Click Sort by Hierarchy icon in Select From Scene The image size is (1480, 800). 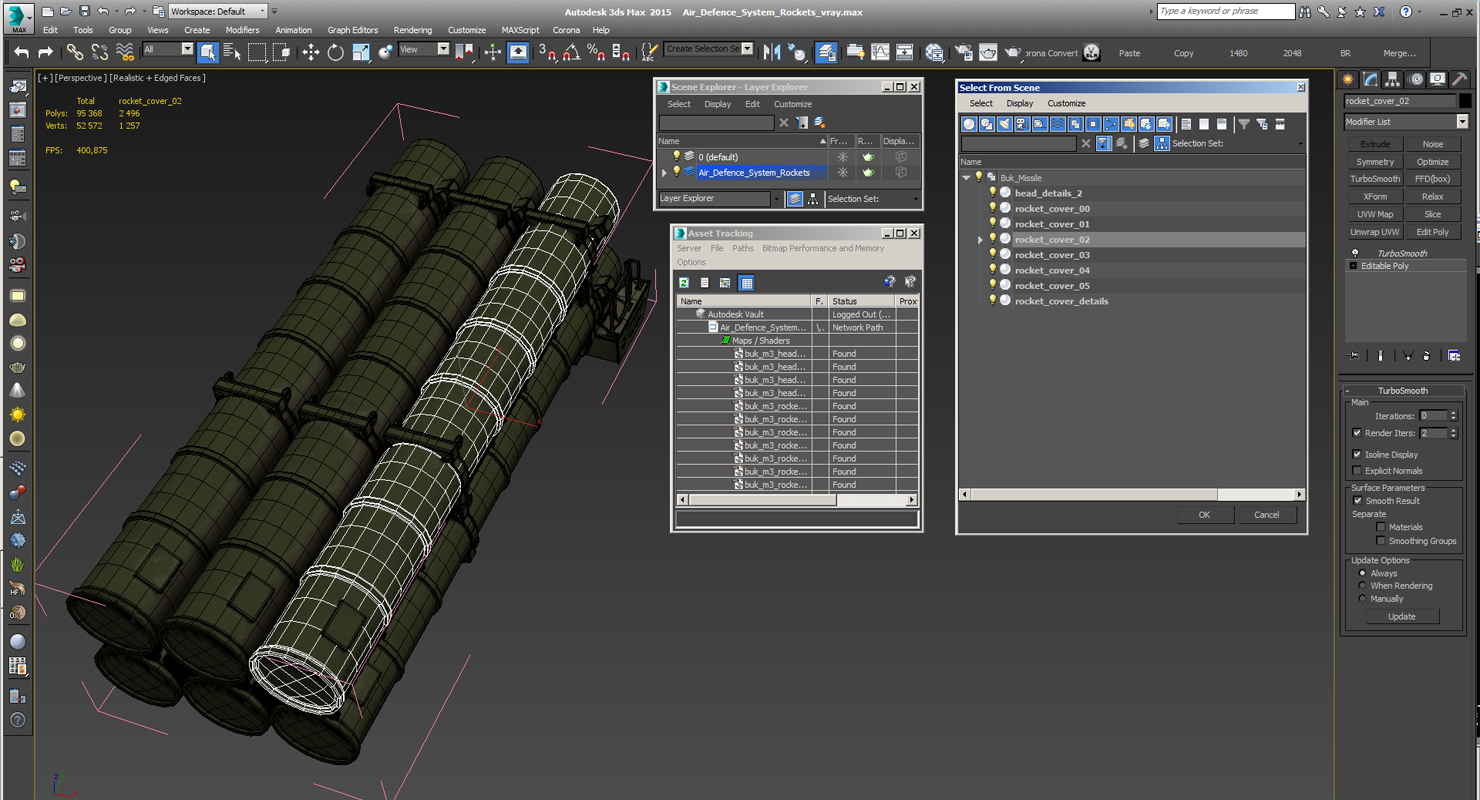pyautogui.click(x=1162, y=143)
